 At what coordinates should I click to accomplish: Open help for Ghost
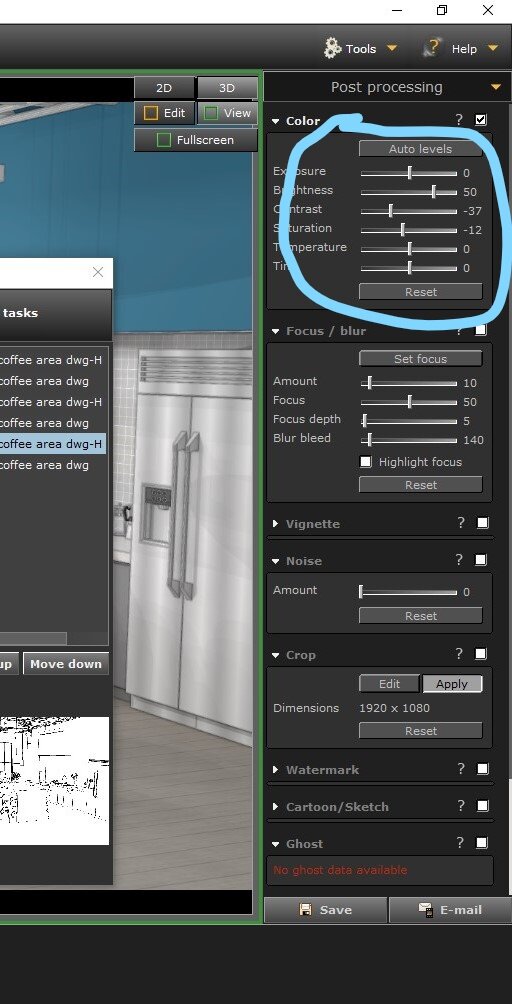pos(459,843)
